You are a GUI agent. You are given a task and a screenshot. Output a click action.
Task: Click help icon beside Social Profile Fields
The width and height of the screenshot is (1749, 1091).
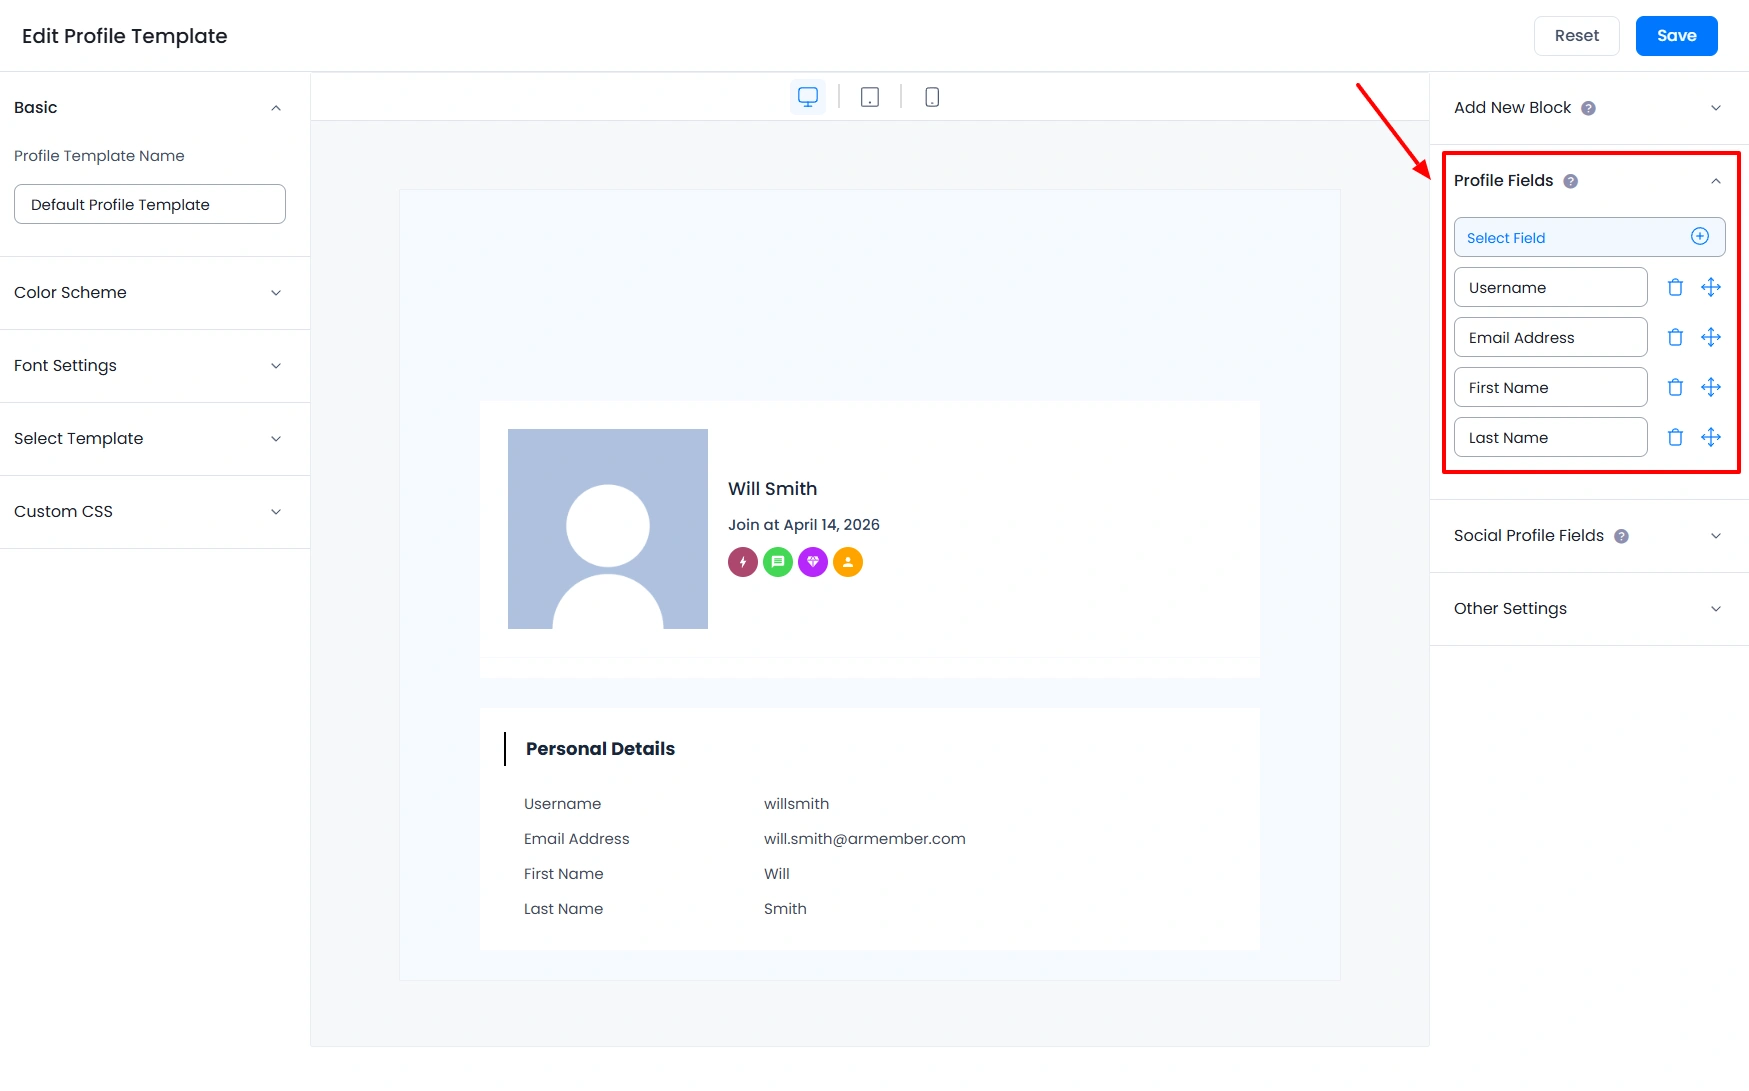coord(1621,536)
